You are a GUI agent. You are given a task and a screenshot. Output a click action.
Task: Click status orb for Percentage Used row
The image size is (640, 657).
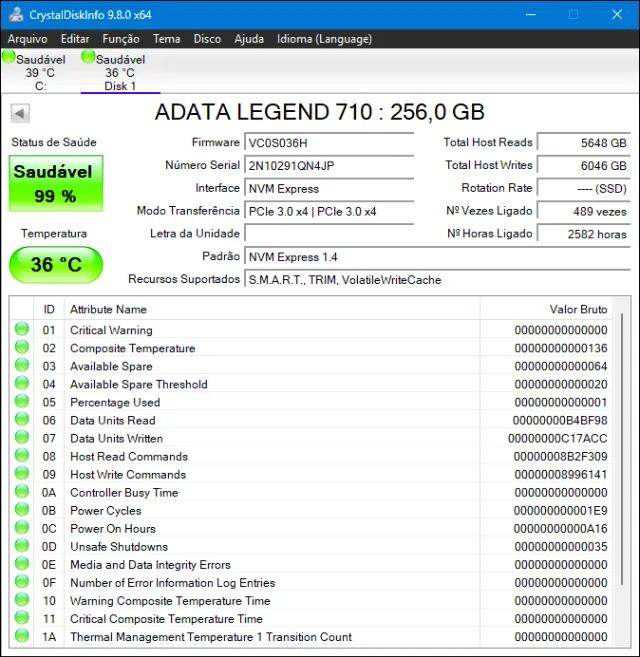click(22, 401)
